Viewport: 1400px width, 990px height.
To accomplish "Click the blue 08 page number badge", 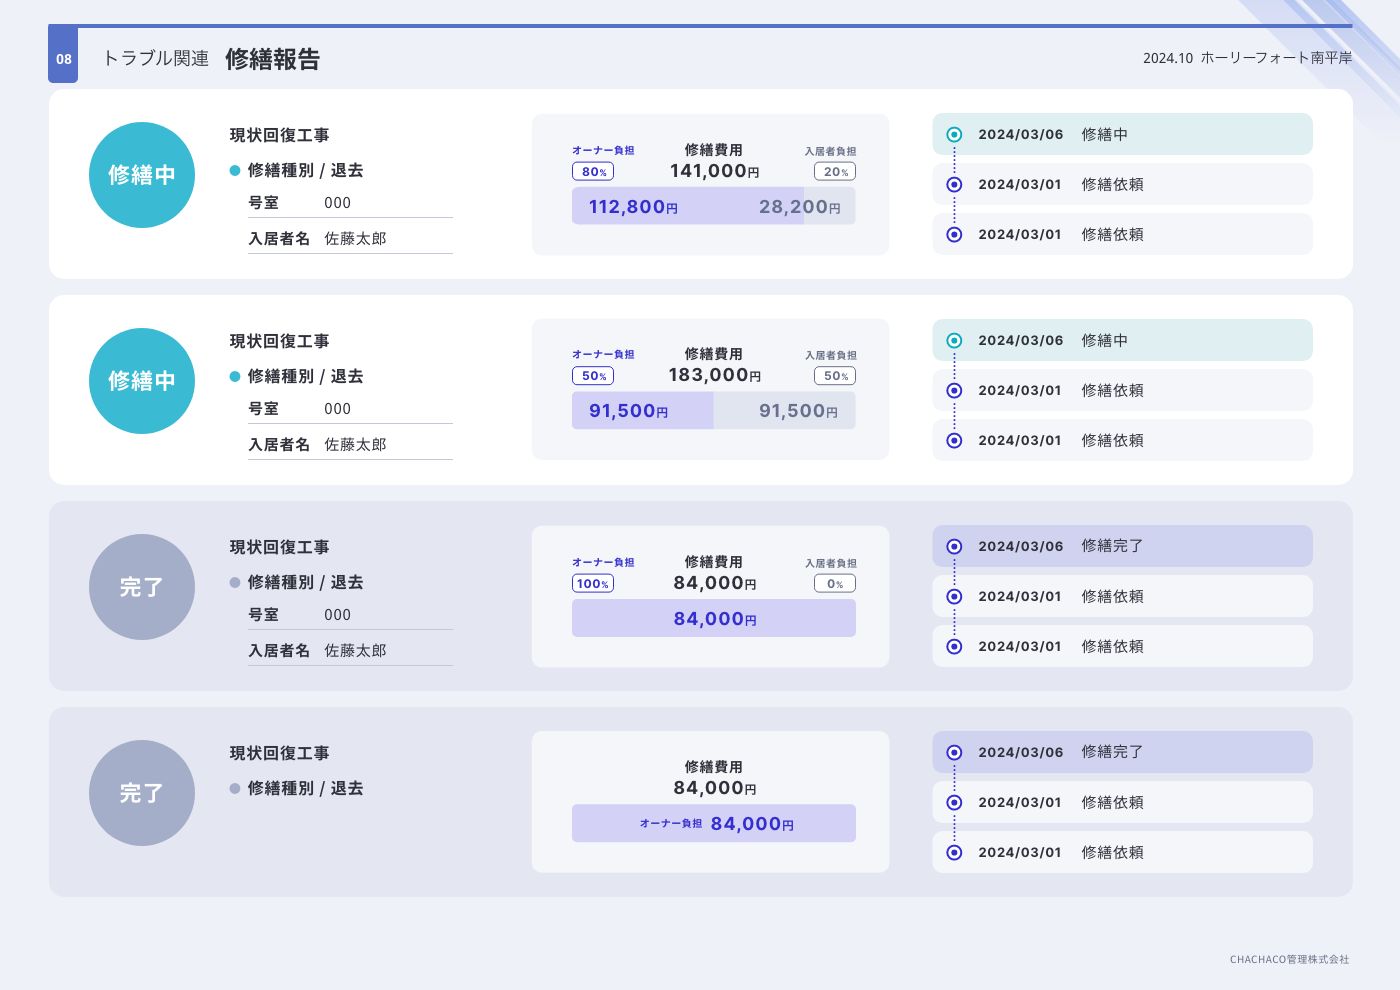I will point(63,58).
